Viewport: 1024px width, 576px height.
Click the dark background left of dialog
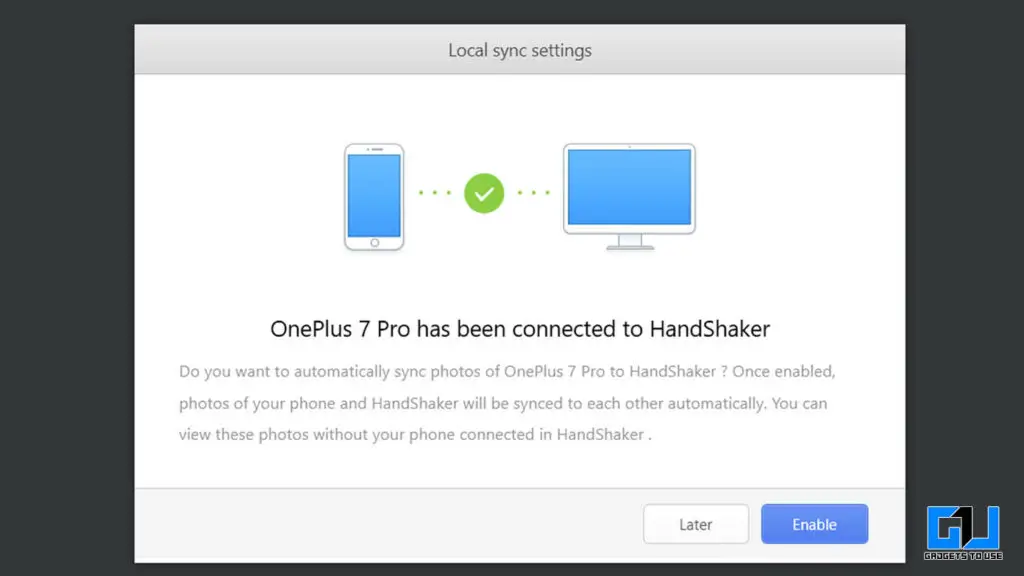coord(67,288)
